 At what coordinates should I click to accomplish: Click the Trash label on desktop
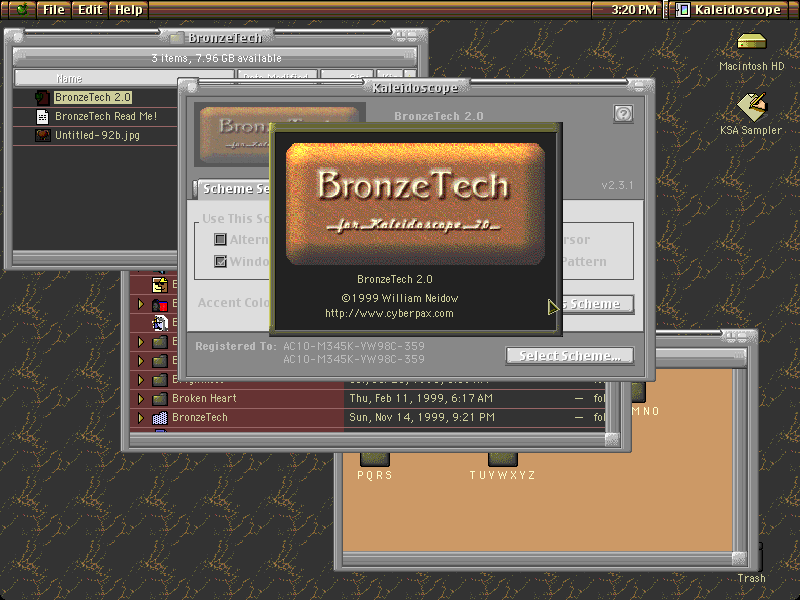pyautogui.click(x=752, y=578)
